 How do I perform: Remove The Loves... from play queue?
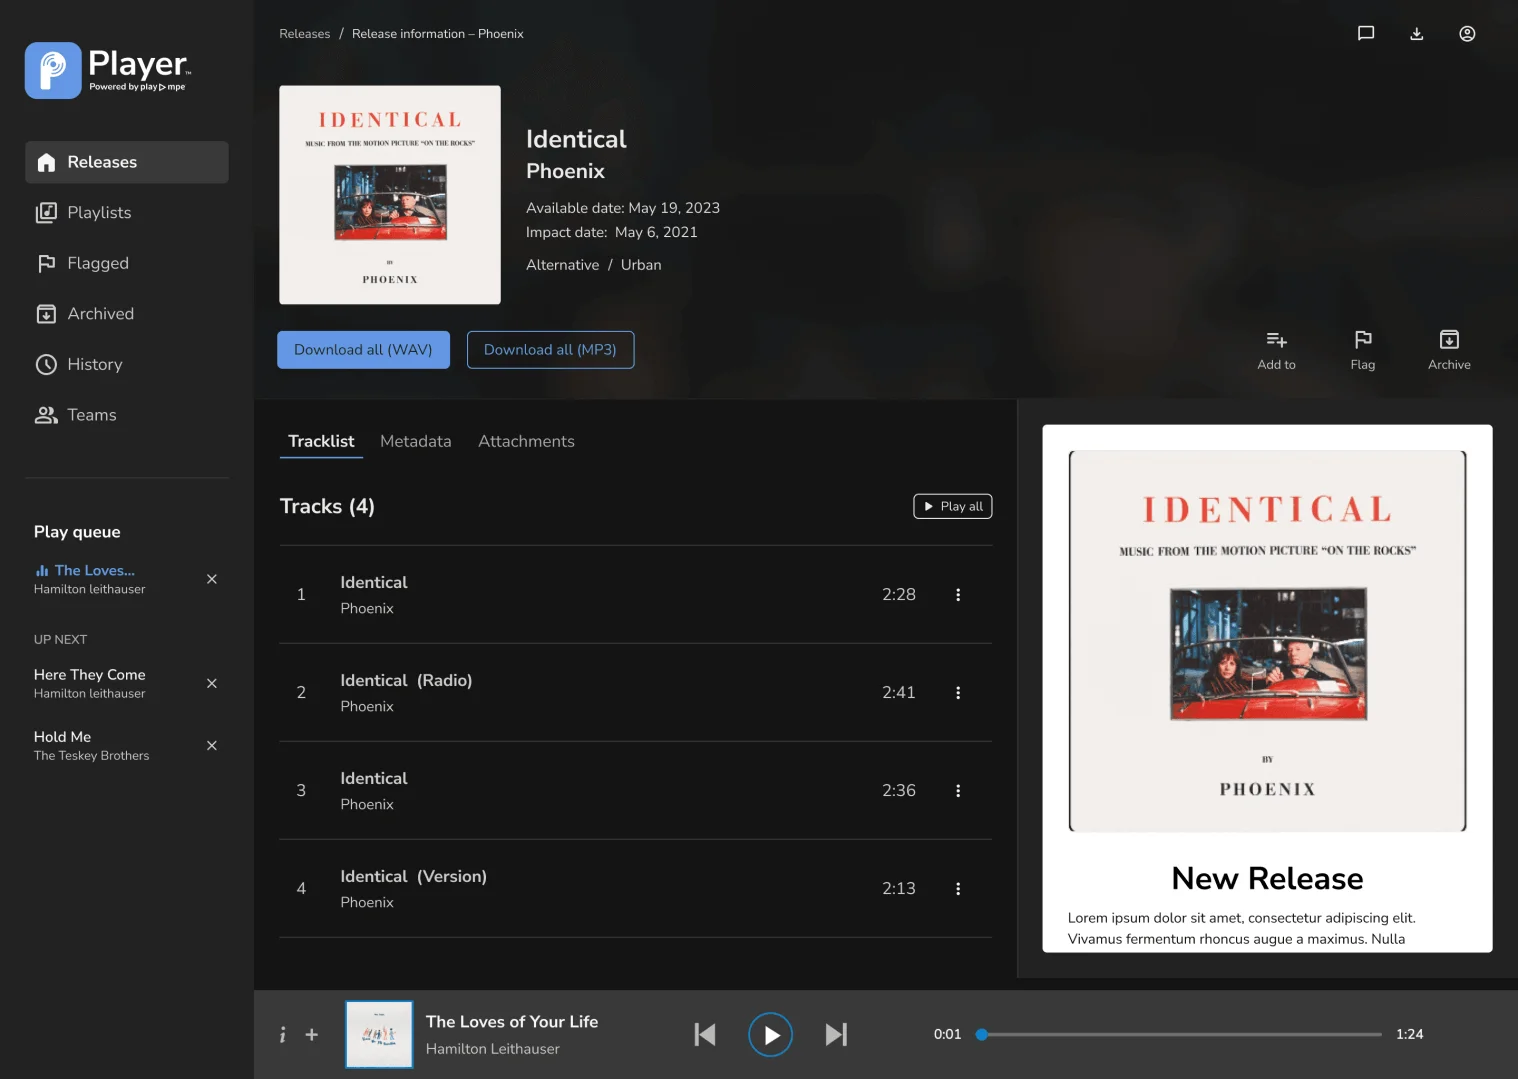click(211, 579)
